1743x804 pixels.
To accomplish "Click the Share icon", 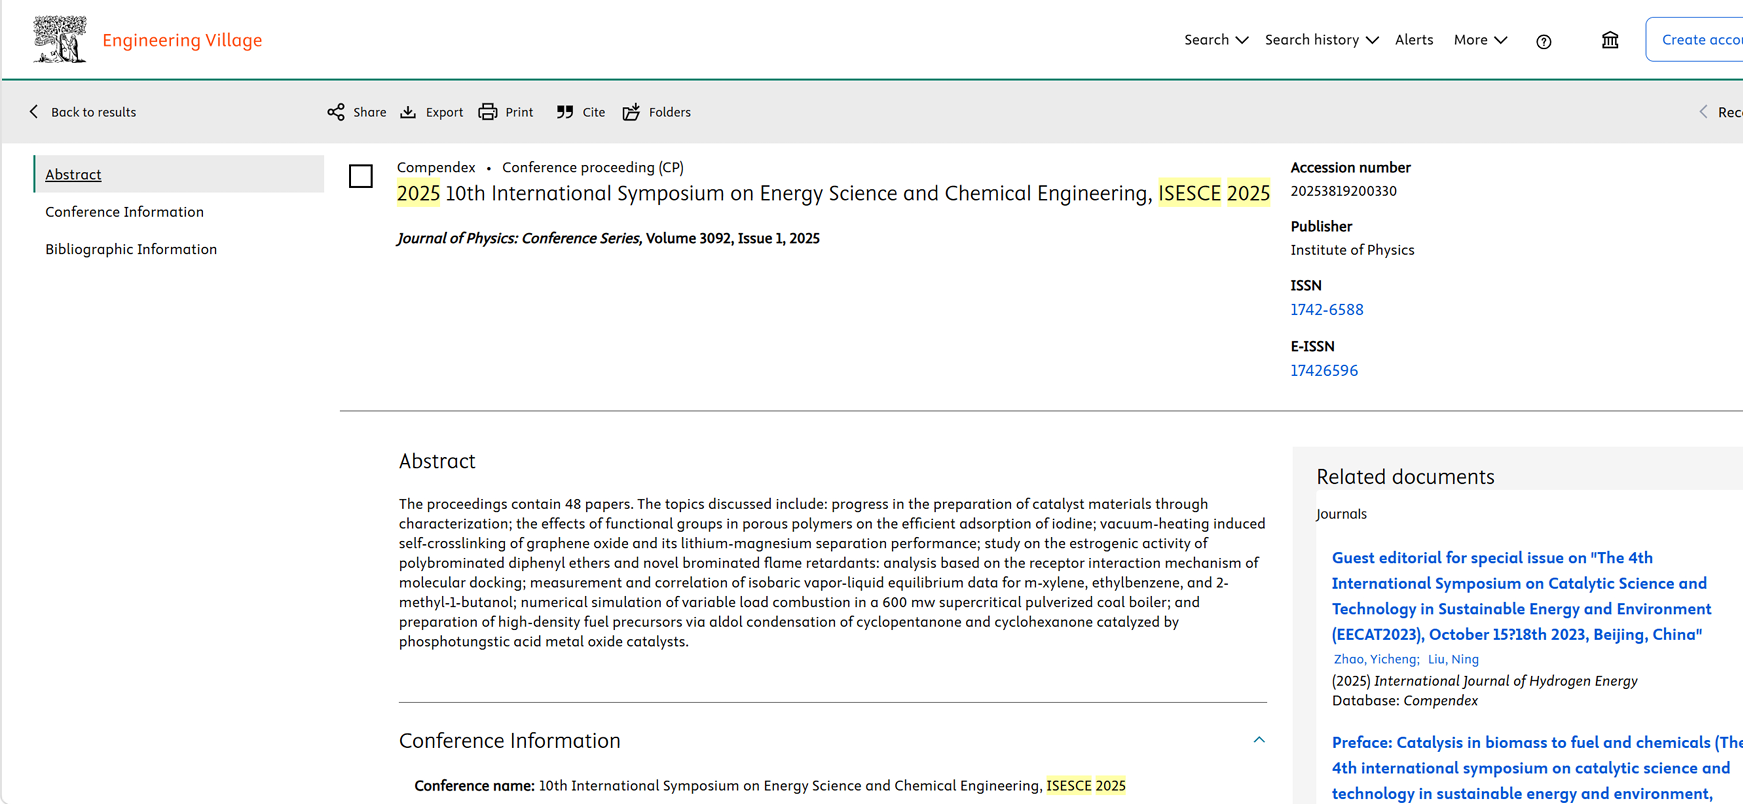I will click(336, 112).
